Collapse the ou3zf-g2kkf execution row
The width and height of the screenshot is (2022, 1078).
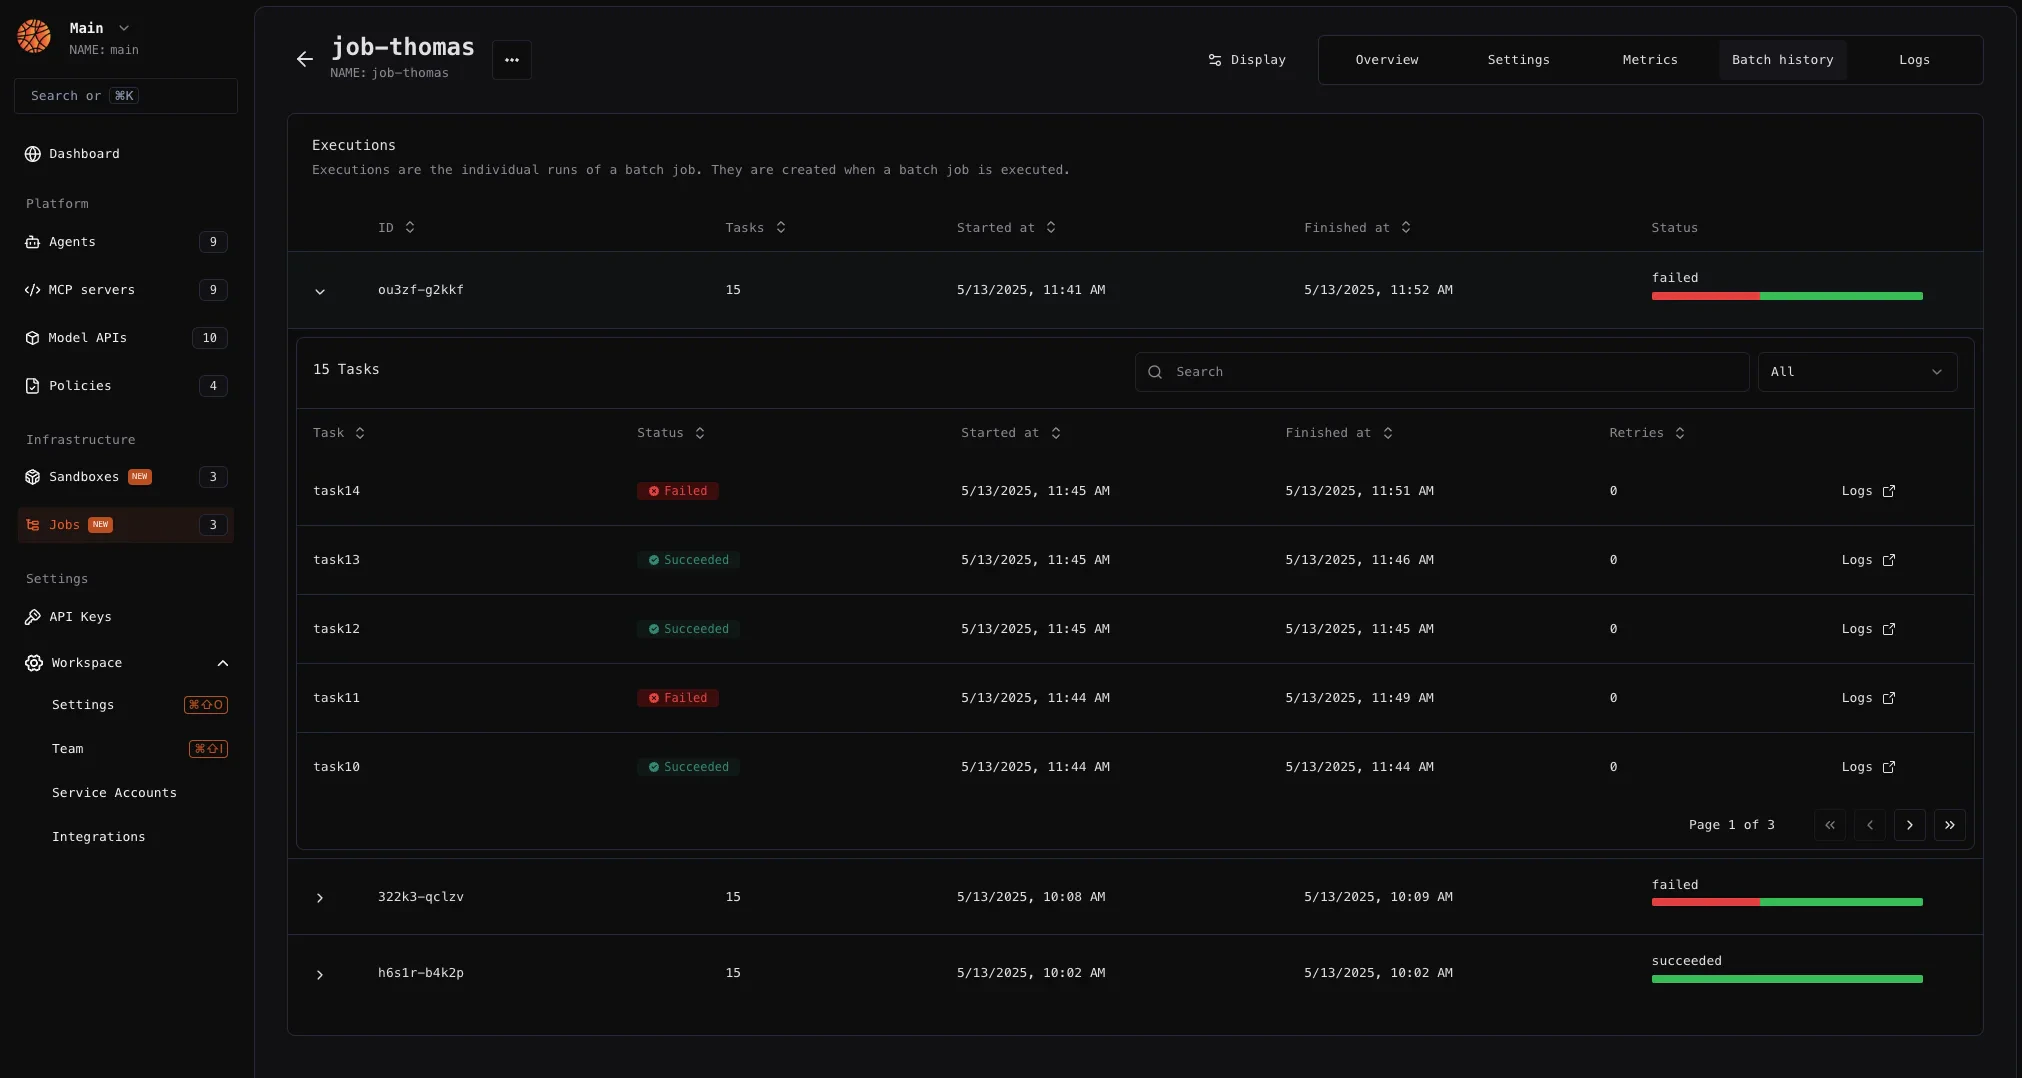(x=320, y=291)
